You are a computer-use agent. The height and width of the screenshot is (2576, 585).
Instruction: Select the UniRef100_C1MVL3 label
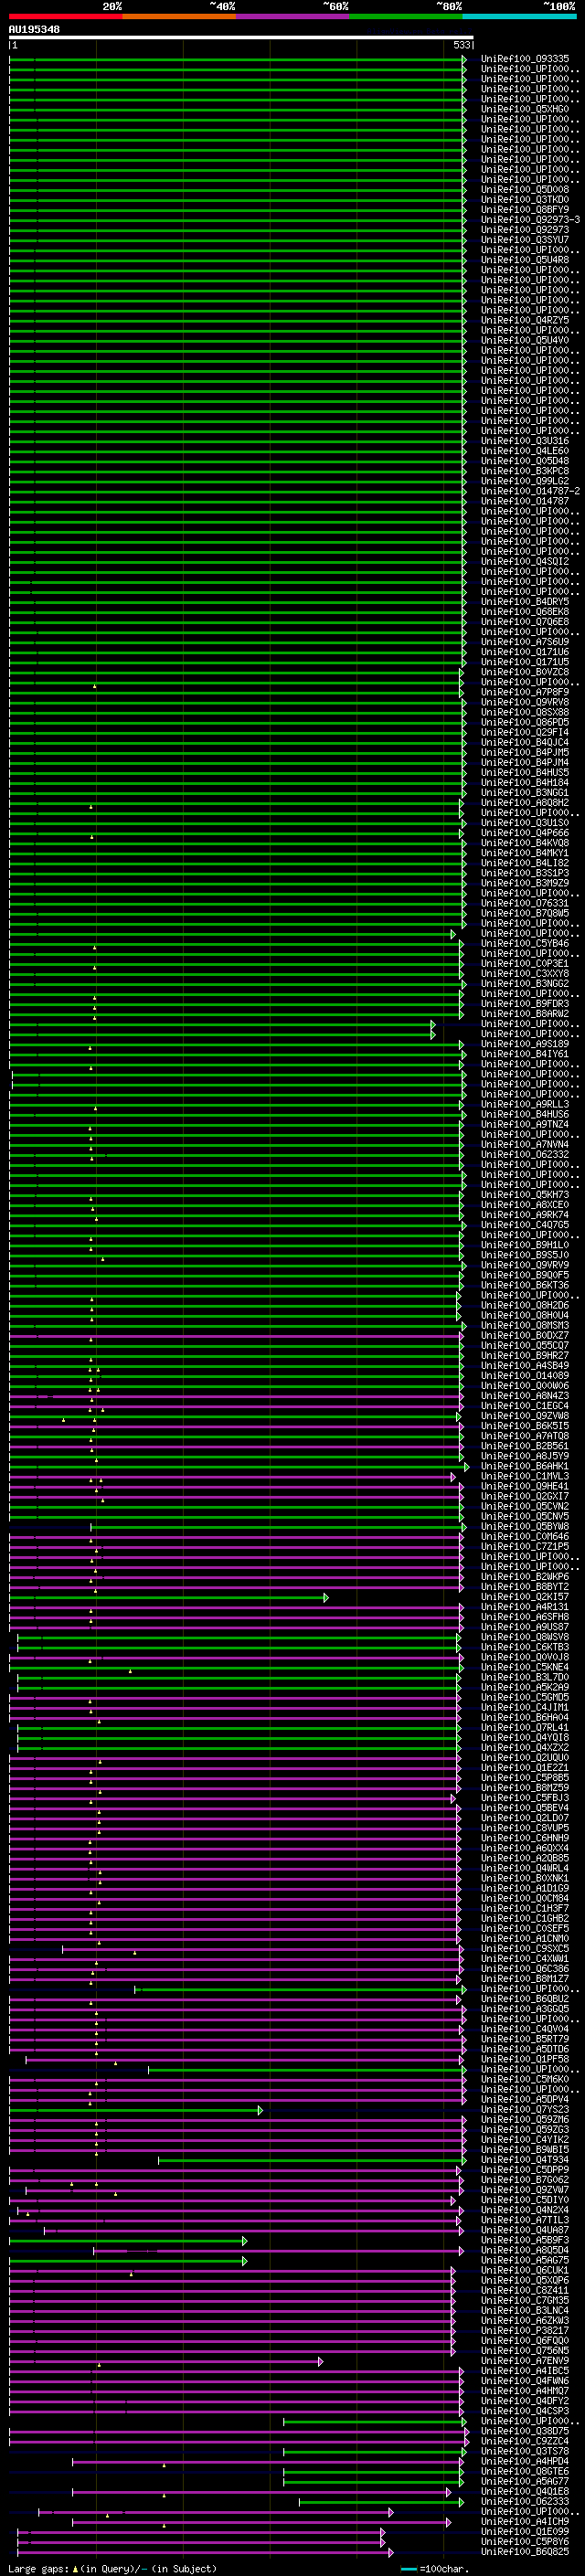point(525,1476)
